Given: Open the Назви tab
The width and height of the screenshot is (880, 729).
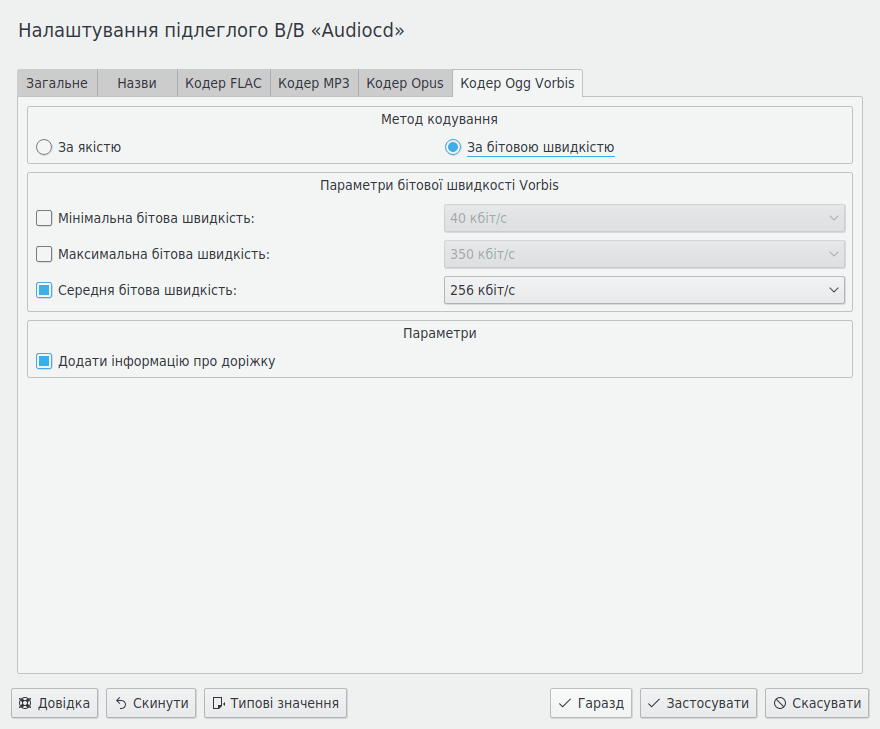Looking at the screenshot, I should pyautogui.click(x=137, y=83).
